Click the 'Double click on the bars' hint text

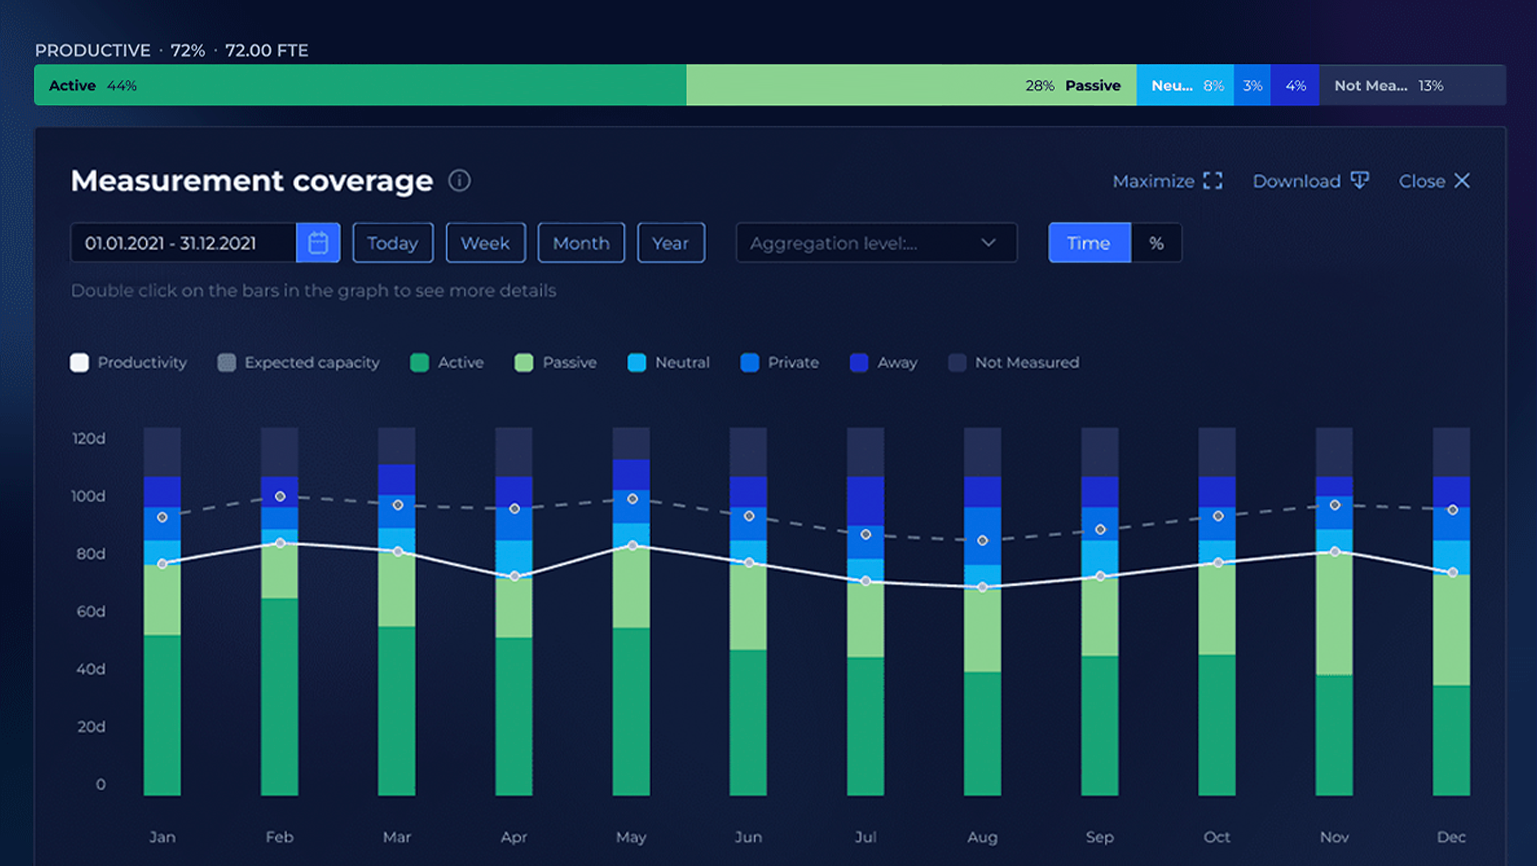[313, 290]
